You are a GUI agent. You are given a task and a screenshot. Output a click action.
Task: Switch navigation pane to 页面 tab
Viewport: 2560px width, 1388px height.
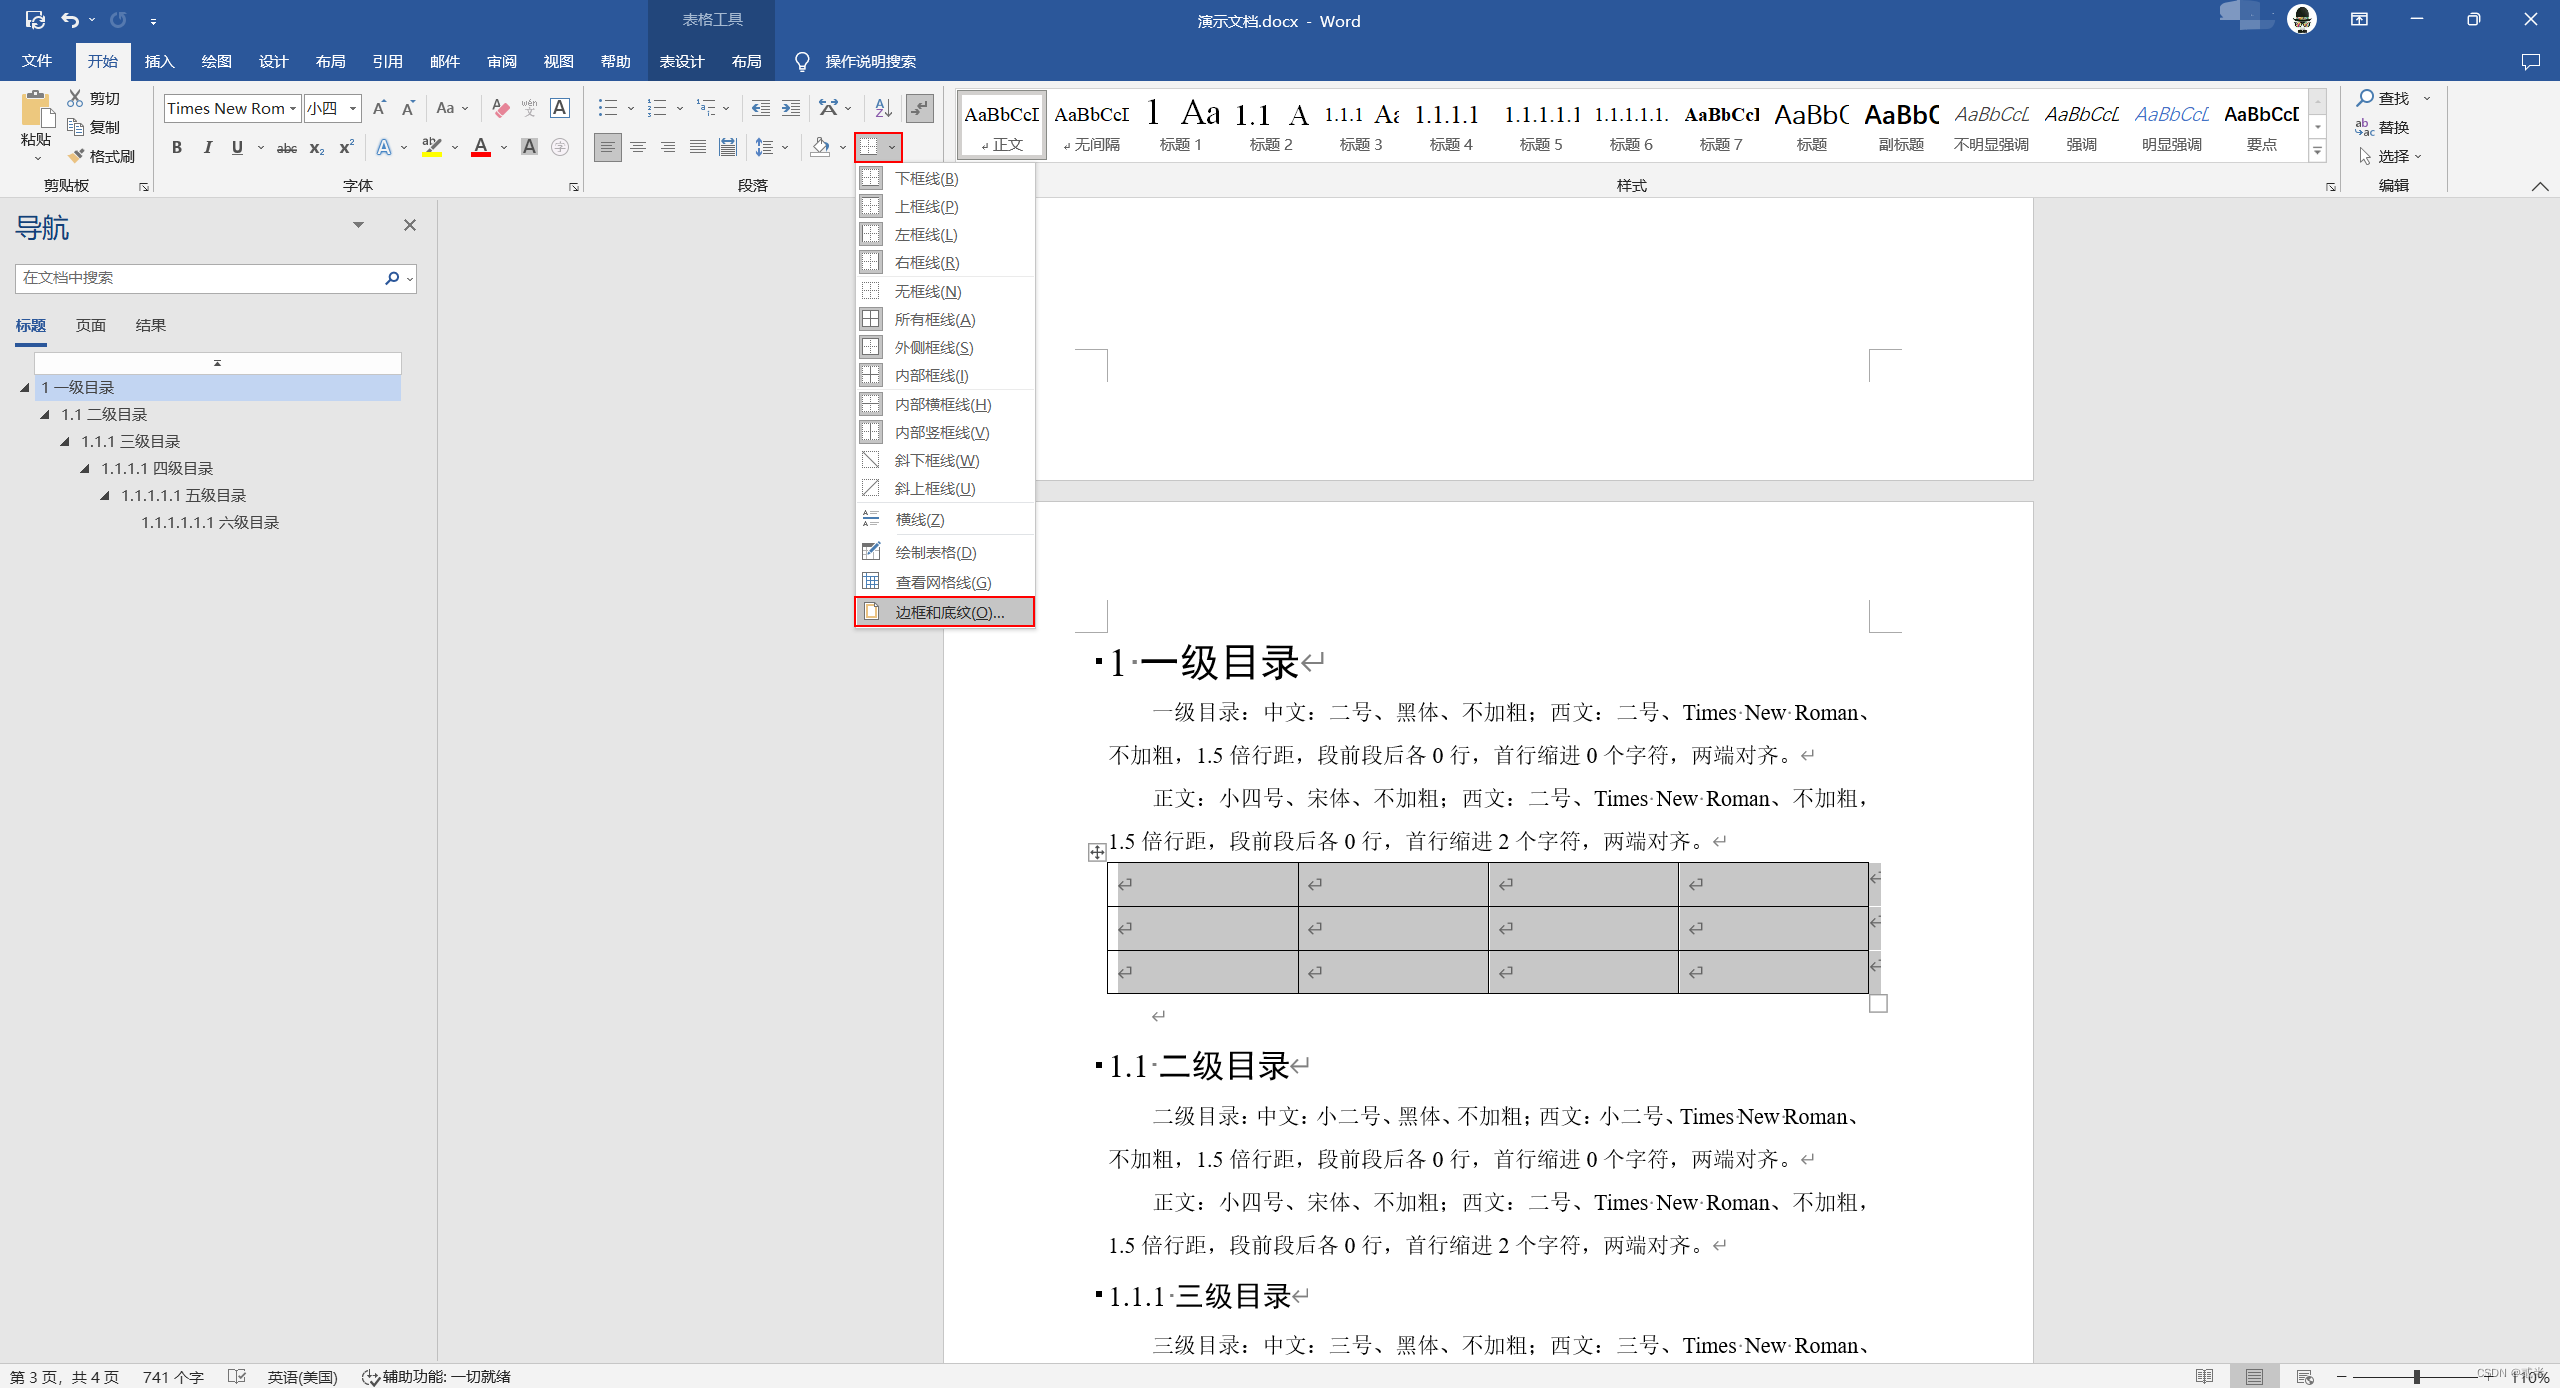pyautogui.click(x=90, y=326)
